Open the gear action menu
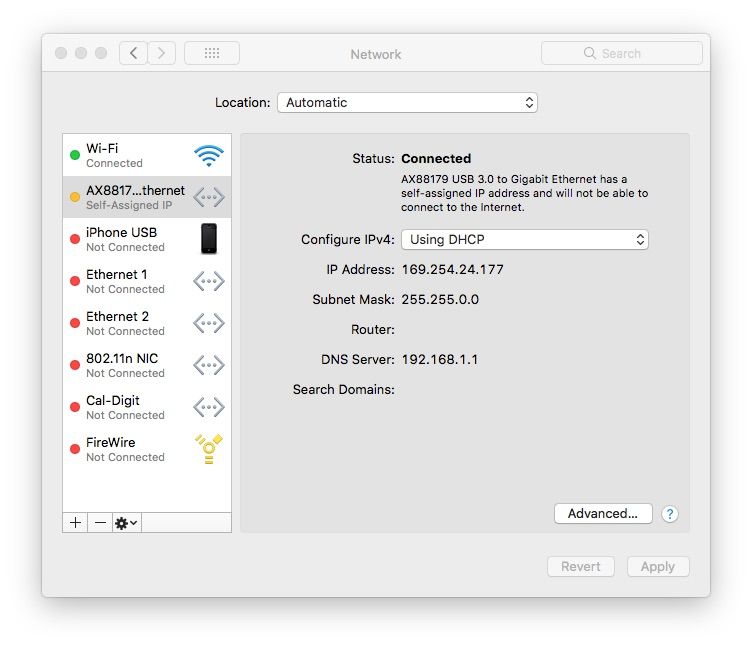Viewport: 752px width, 647px height. [x=126, y=523]
